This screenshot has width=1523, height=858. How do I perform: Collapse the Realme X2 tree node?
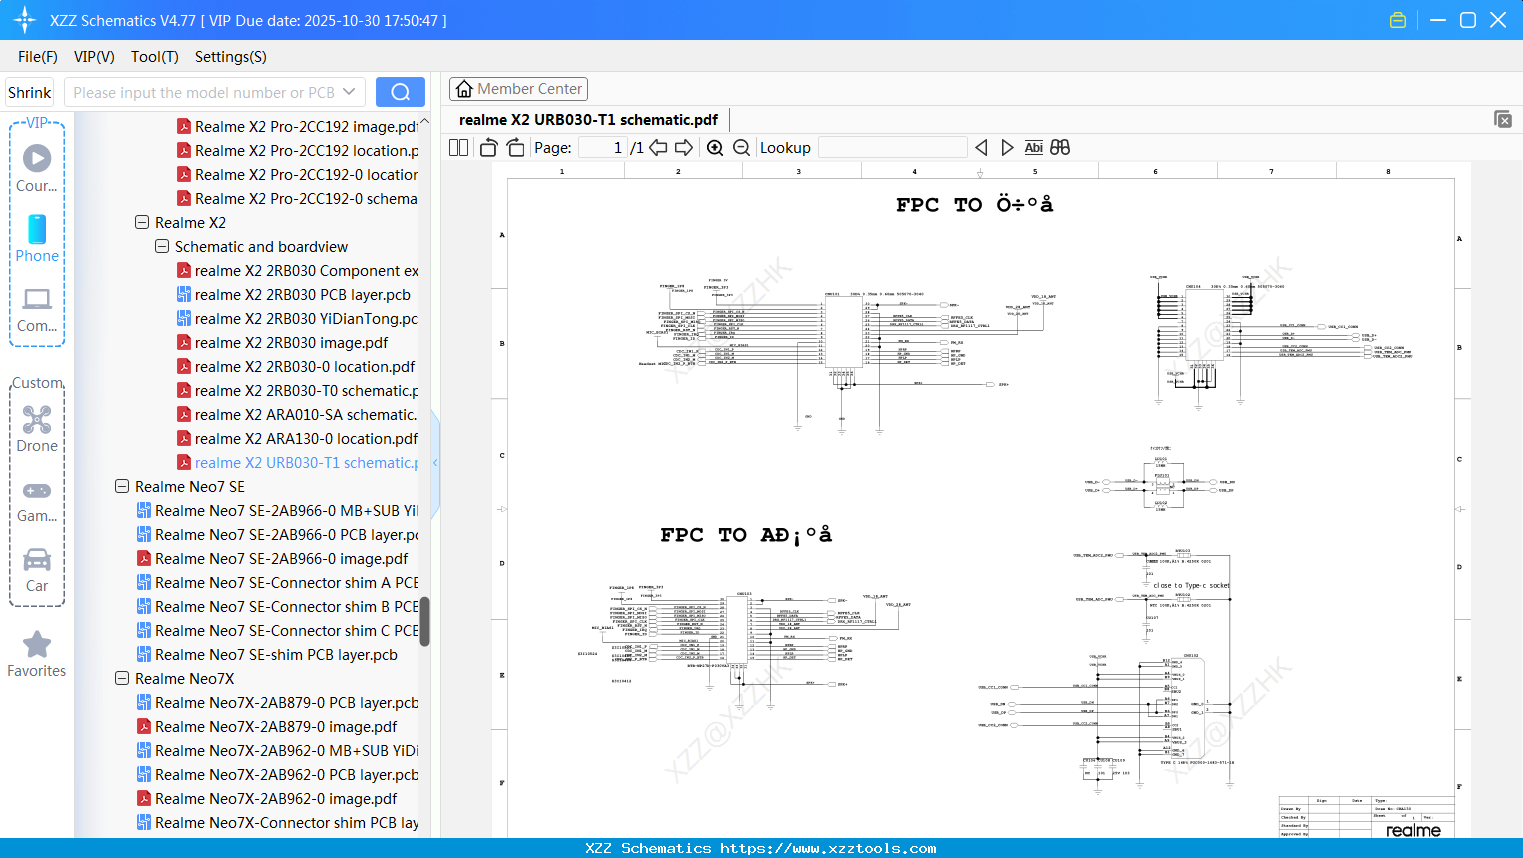click(142, 223)
